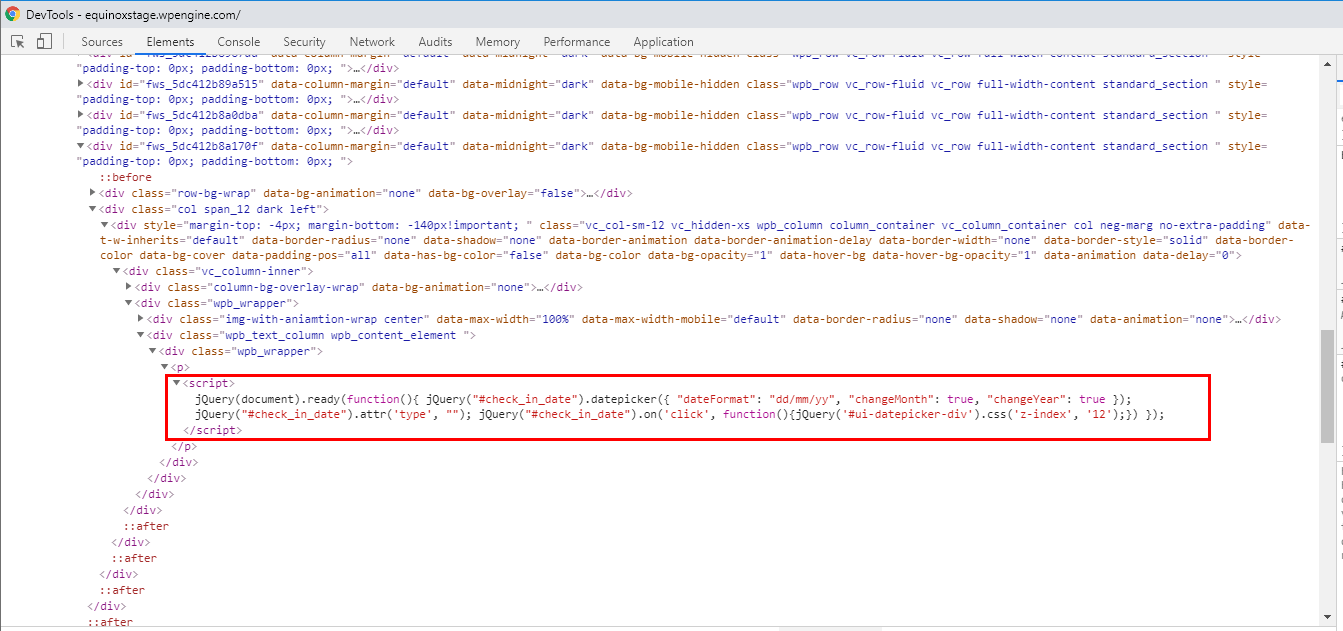Click the inspect element picker icon

coord(18,41)
